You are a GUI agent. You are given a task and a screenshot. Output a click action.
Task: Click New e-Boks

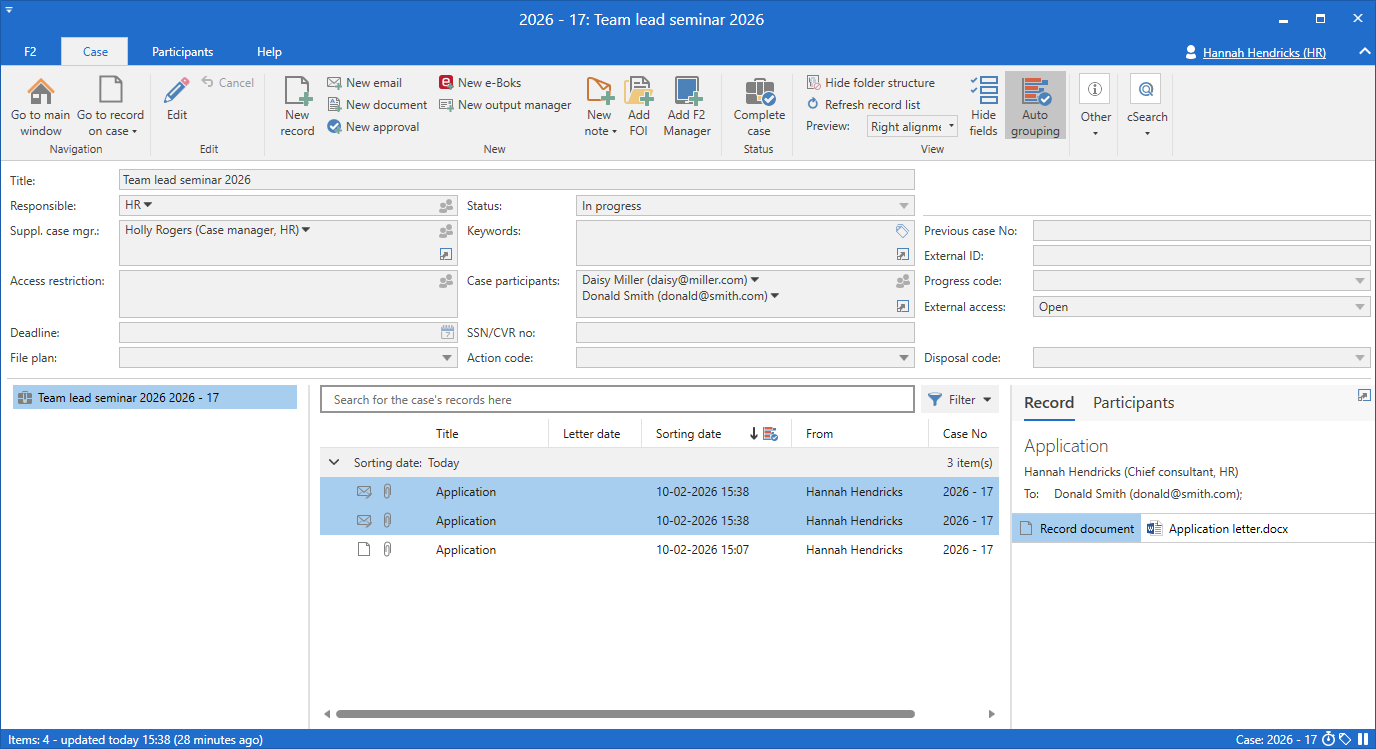(480, 83)
